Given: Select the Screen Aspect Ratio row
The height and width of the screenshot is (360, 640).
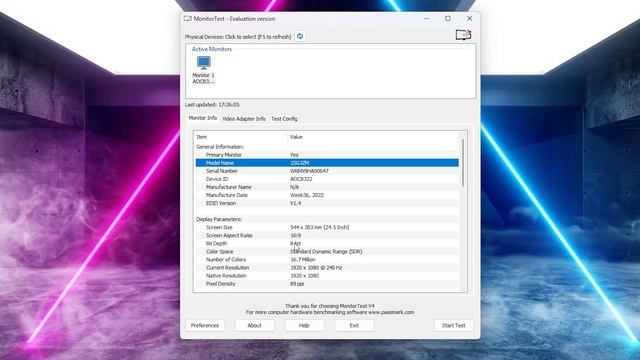Looking at the screenshot, I should tap(327, 236).
